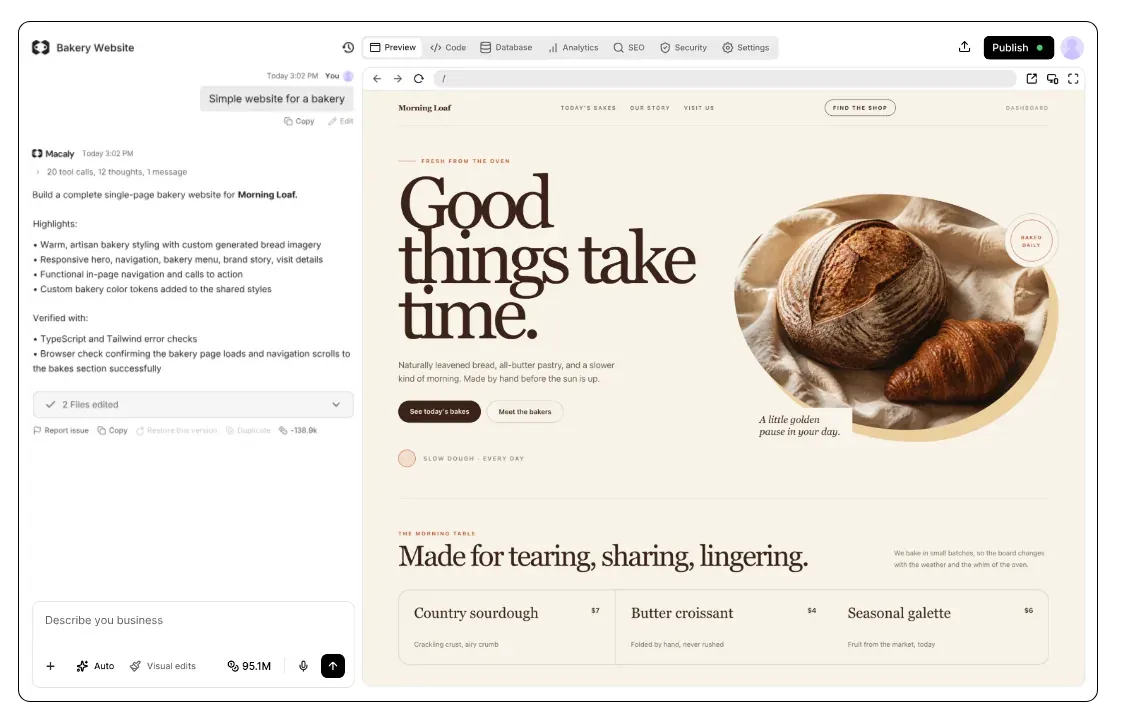Send the message with arrow button

click(x=333, y=666)
